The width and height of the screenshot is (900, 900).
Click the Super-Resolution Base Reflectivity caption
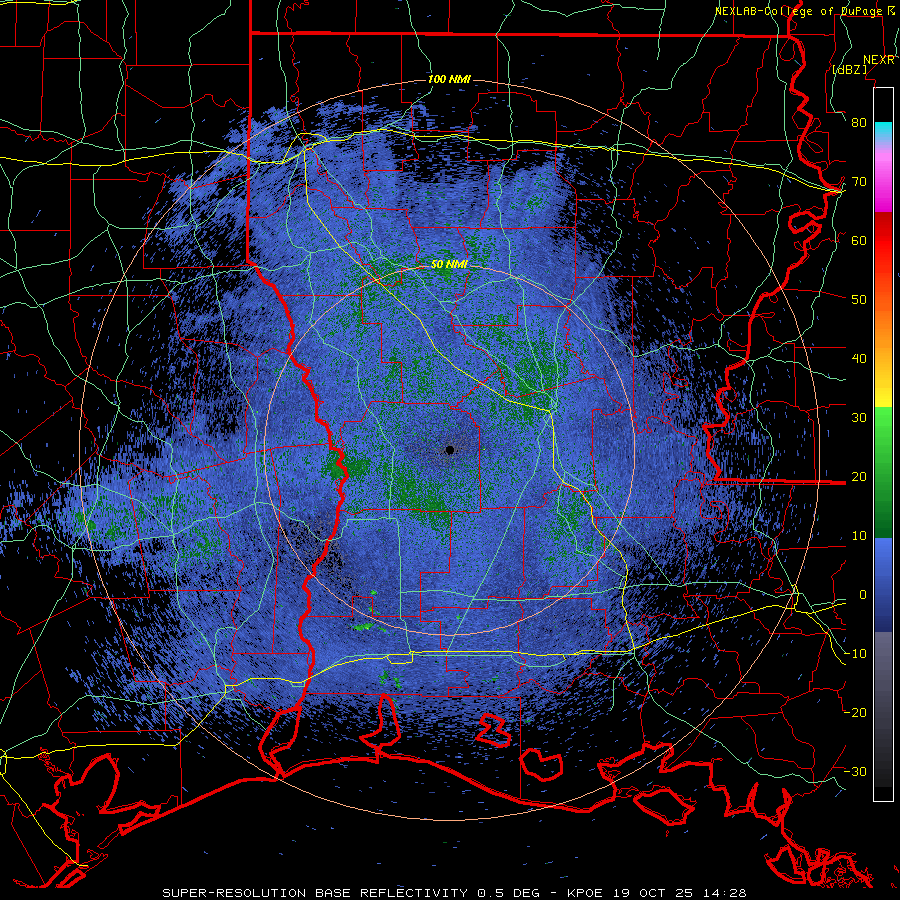click(x=315, y=893)
